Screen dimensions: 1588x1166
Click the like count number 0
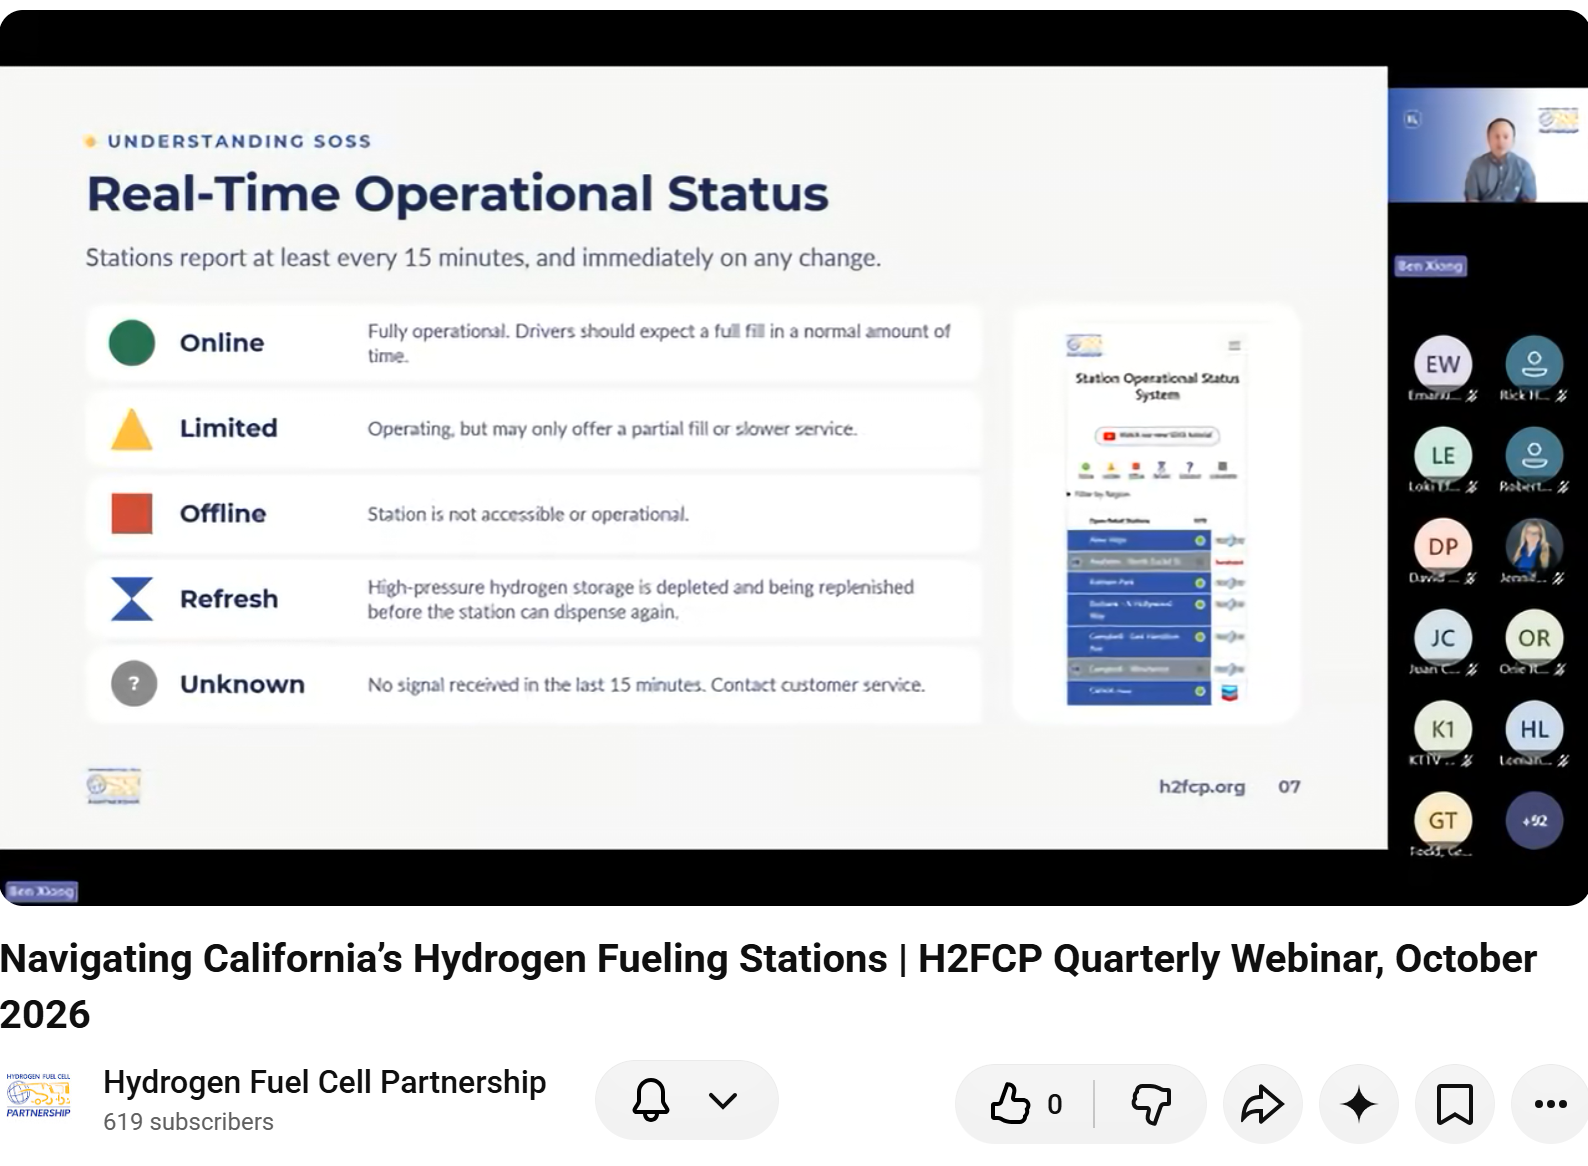pyautogui.click(x=1055, y=1104)
